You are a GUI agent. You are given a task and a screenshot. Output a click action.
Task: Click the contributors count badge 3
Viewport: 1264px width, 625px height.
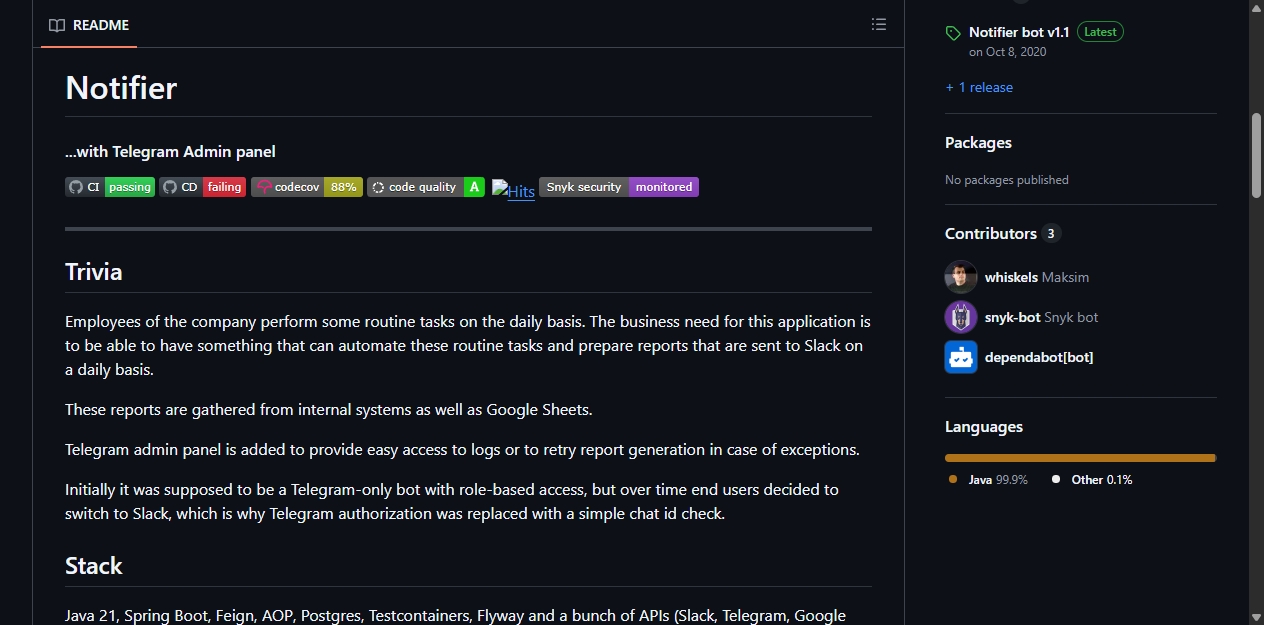tap(1050, 233)
